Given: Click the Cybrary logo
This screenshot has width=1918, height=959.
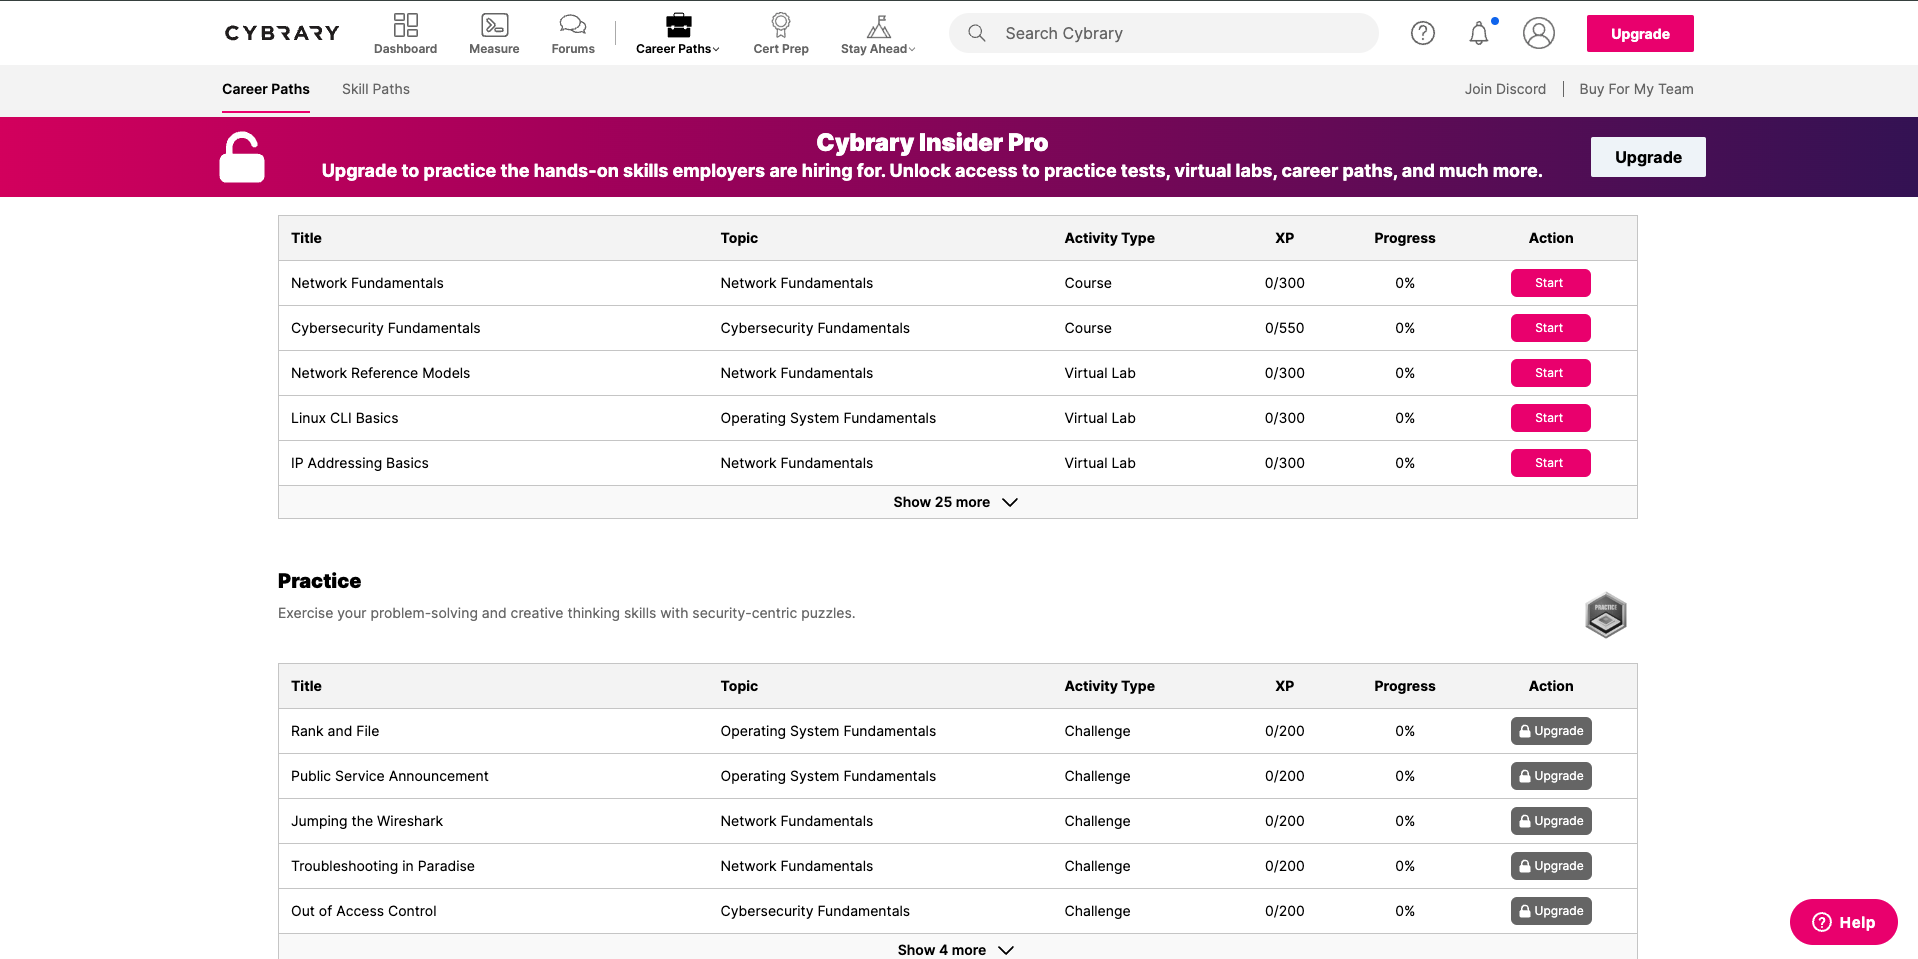Looking at the screenshot, I should tap(282, 33).
